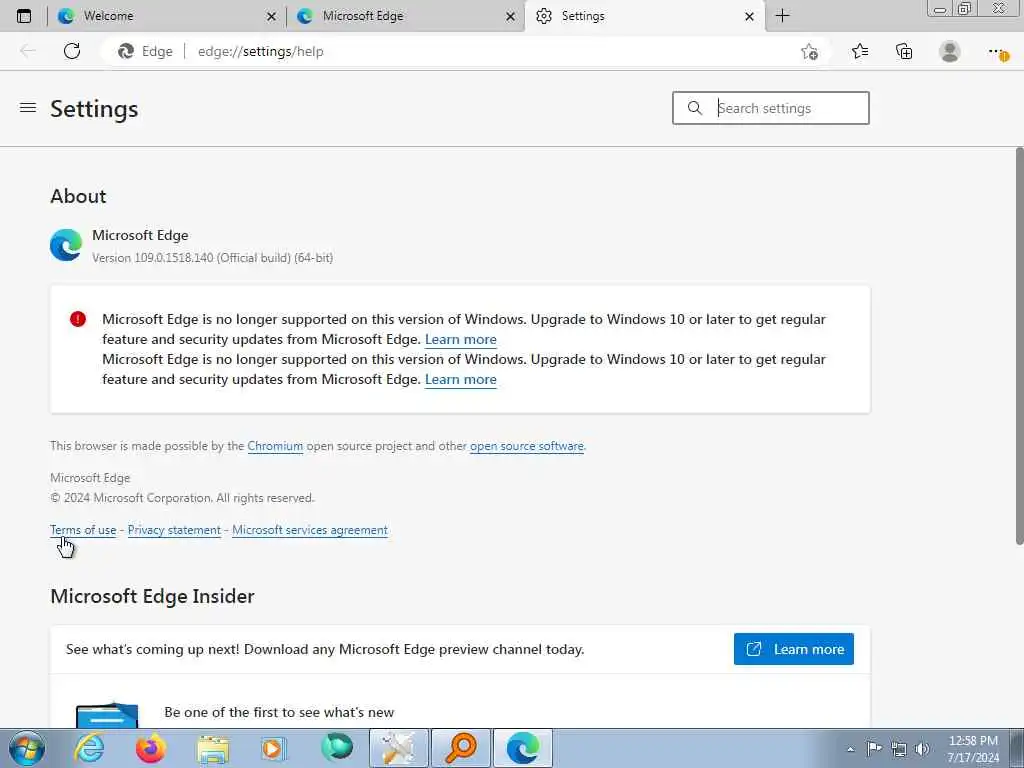The image size is (1024, 768).
Task: Open the second Learn more link
Action: (x=460, y=379)
